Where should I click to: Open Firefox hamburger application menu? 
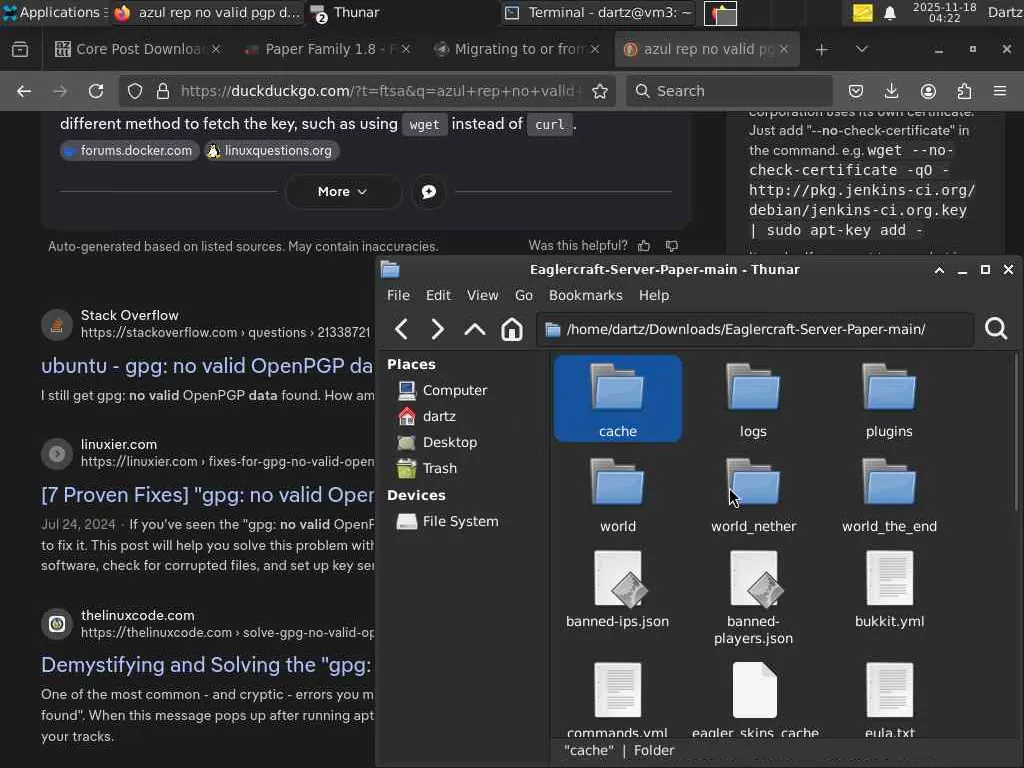tap(1000, 91)
